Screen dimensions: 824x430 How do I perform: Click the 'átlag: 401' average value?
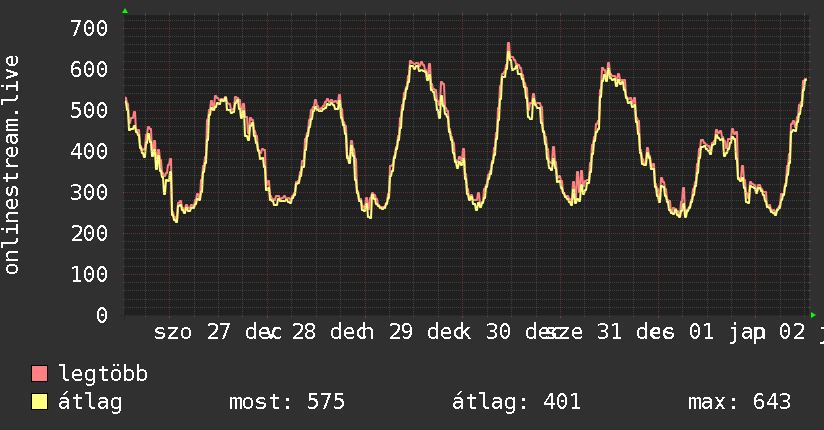(x=516, y=402)
